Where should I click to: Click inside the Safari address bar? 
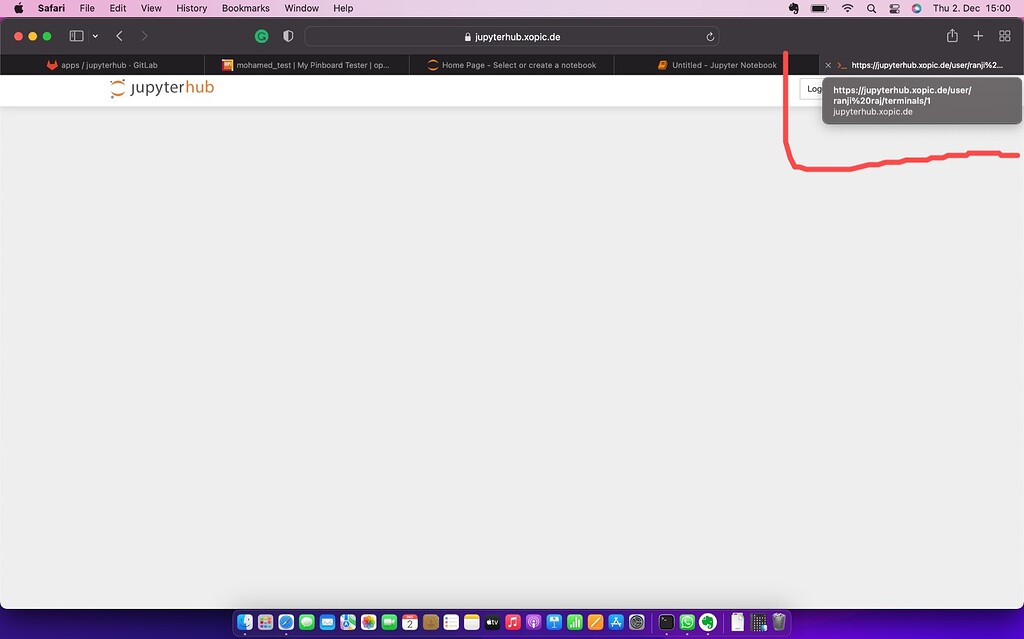coord(512,35)
